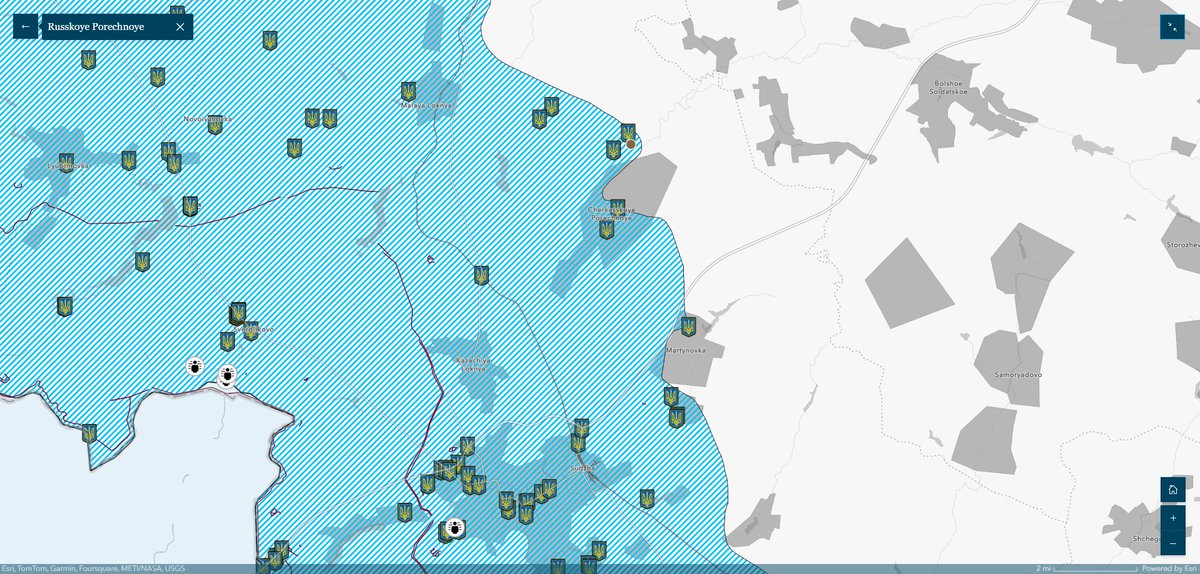The height and width of the screenshot is (574, 1200).
Task: Close the Russkoye Porechnoye panel with the X
Action: [x=180, y=26]
